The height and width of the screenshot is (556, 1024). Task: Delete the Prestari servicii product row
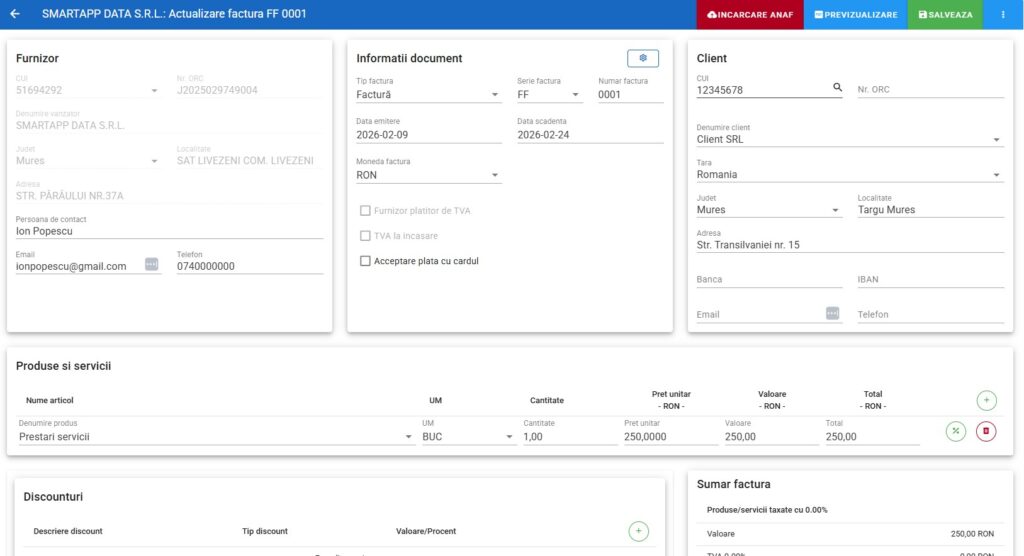coord(987,432)
